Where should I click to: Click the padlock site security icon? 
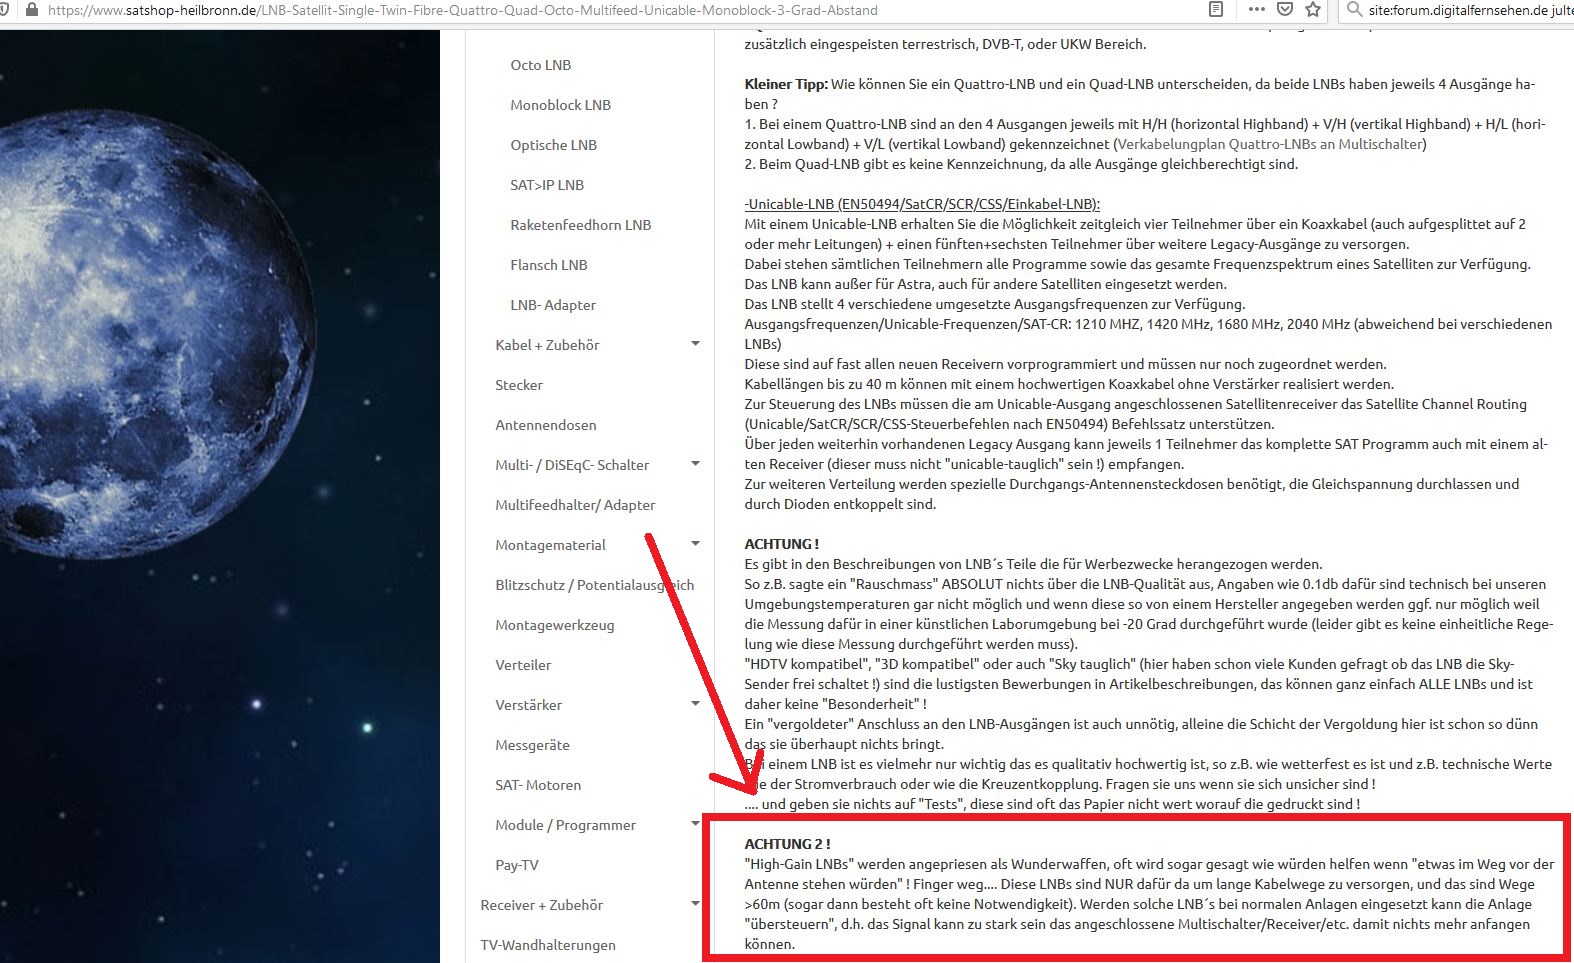pyautogui.click(x=31, y=10)
